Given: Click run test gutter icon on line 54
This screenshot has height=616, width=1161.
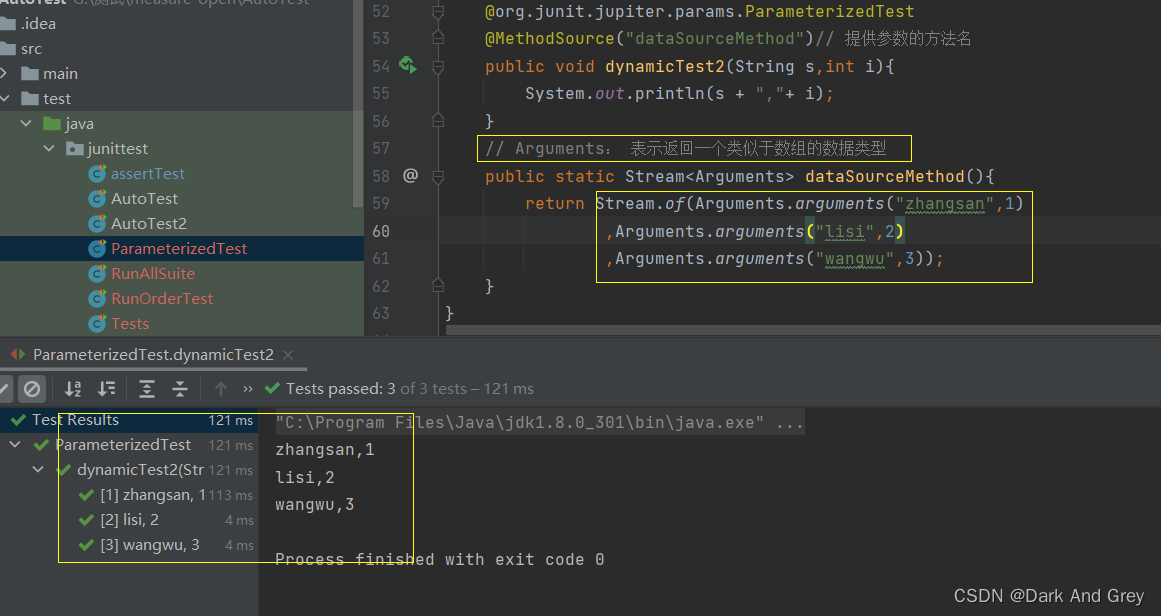Looking at the screenshot, I should (408, 65).
